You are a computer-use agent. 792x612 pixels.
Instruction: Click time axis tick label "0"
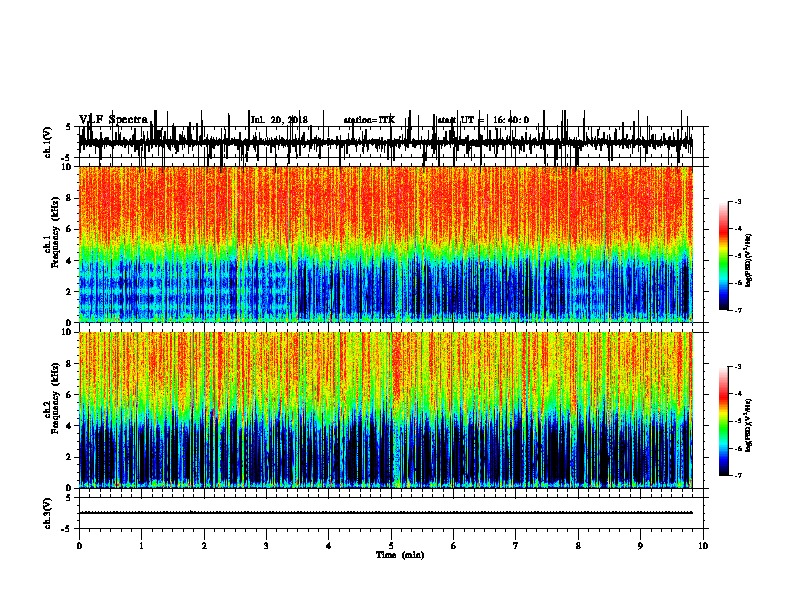coord(79,546)
